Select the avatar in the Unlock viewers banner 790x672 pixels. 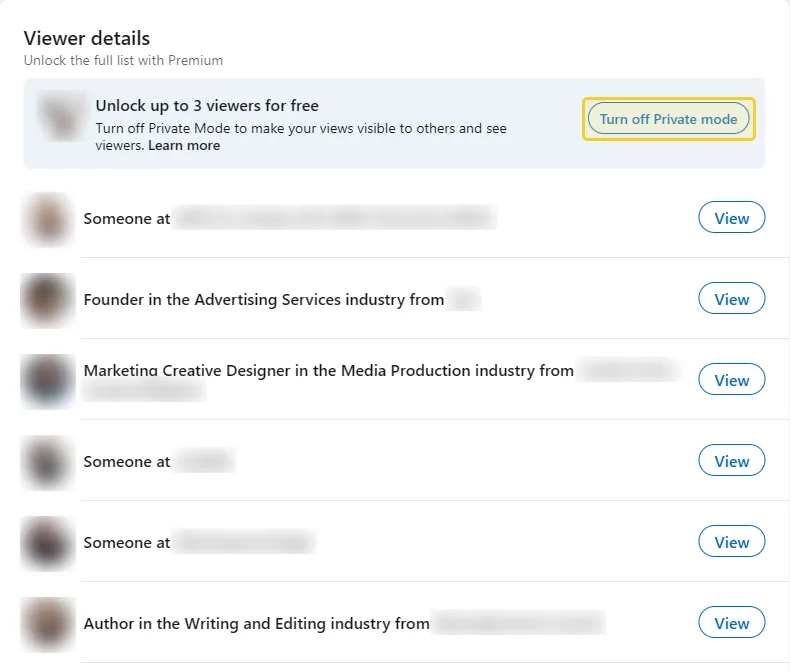tap(62, 116)
